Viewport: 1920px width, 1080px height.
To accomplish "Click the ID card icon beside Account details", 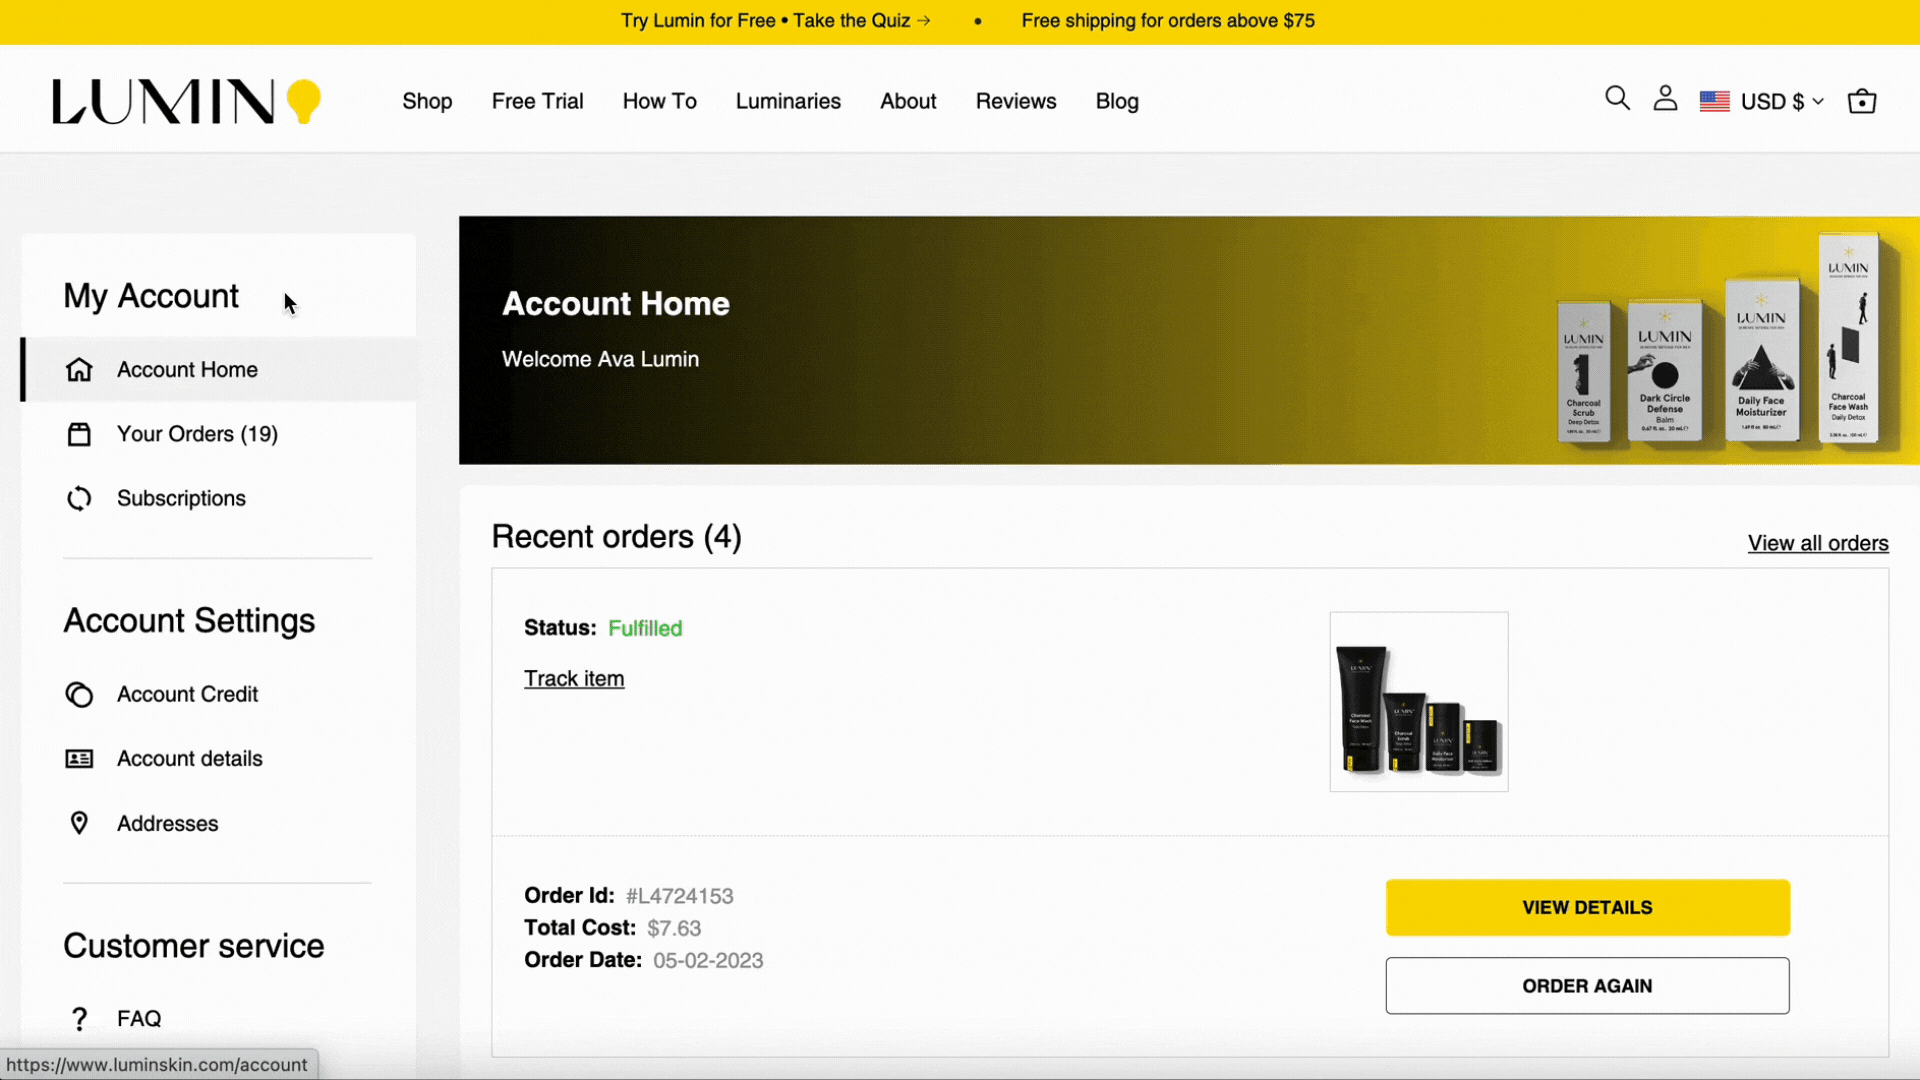I will (x=79, y=759).
